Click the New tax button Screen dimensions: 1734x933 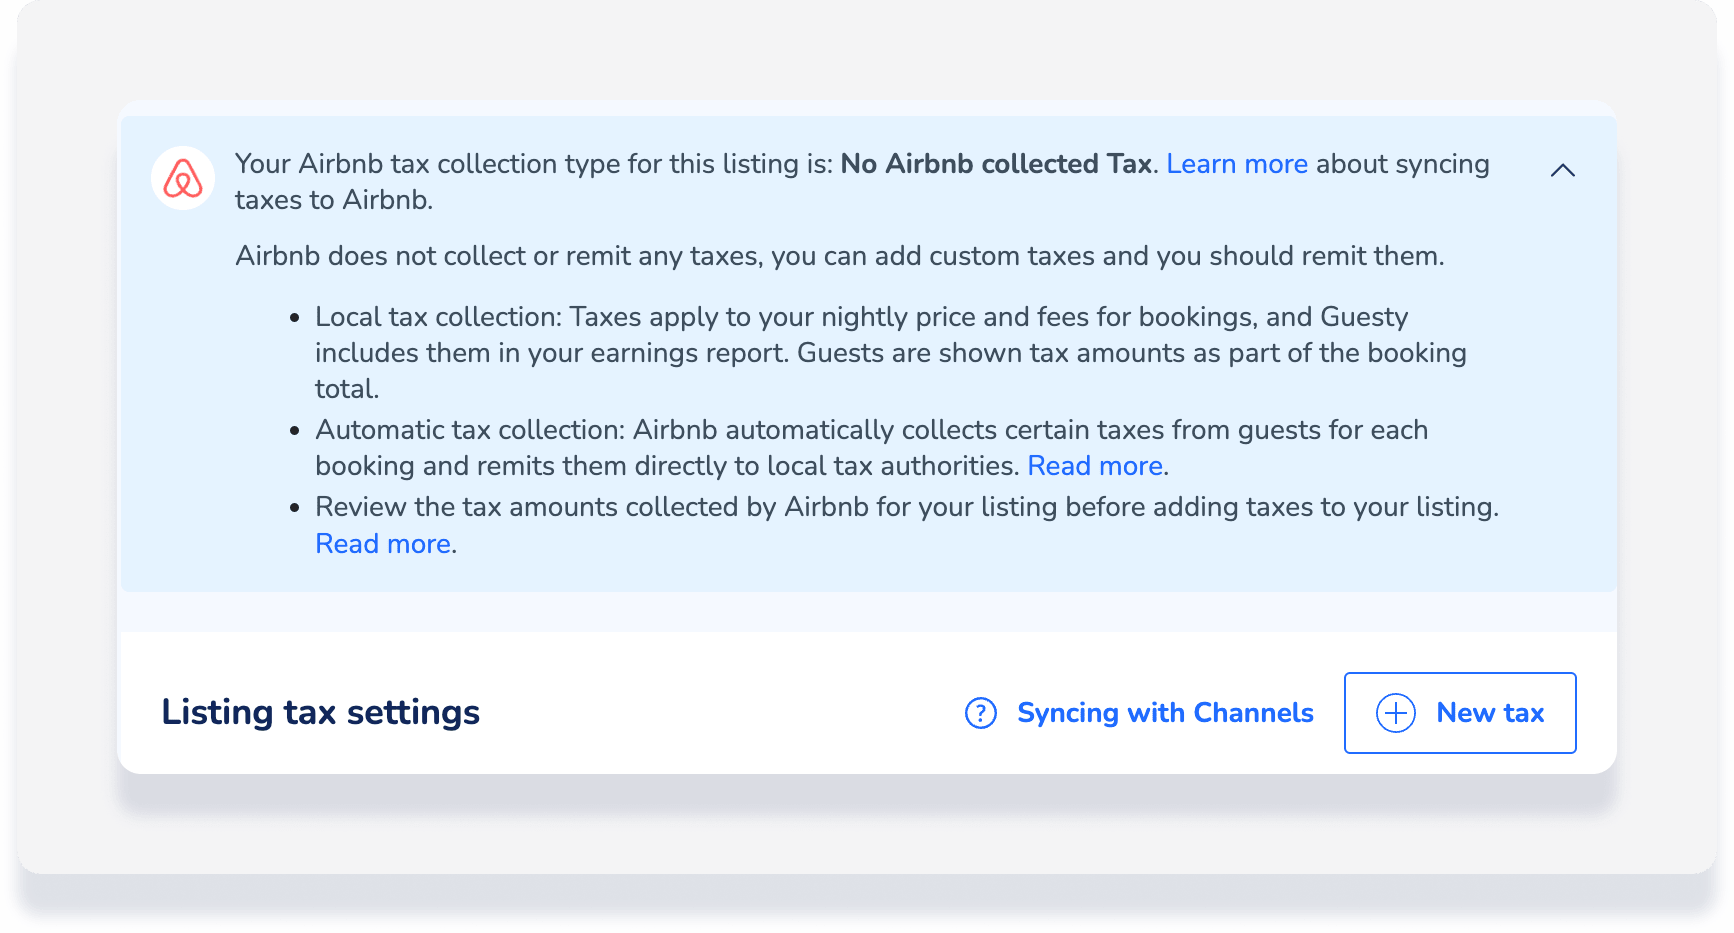1460,713
